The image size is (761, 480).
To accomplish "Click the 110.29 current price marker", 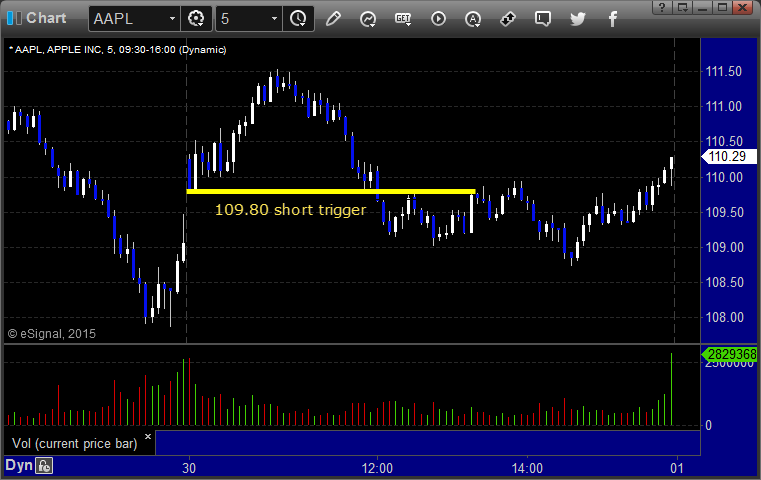I will point(729,156).
